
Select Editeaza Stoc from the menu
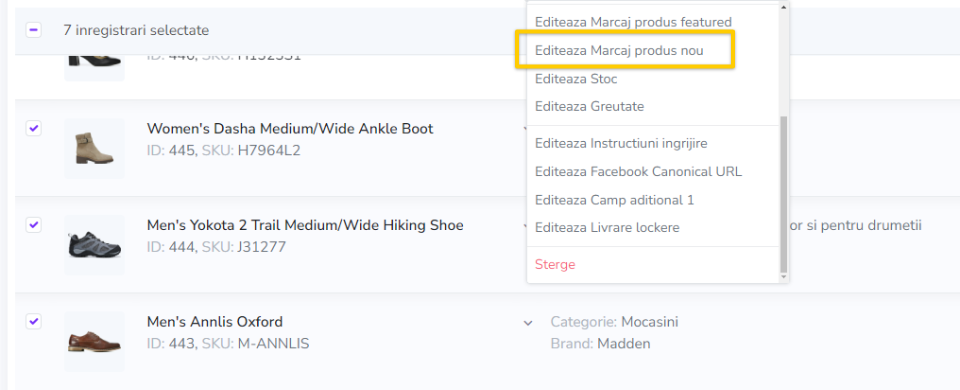576,79
